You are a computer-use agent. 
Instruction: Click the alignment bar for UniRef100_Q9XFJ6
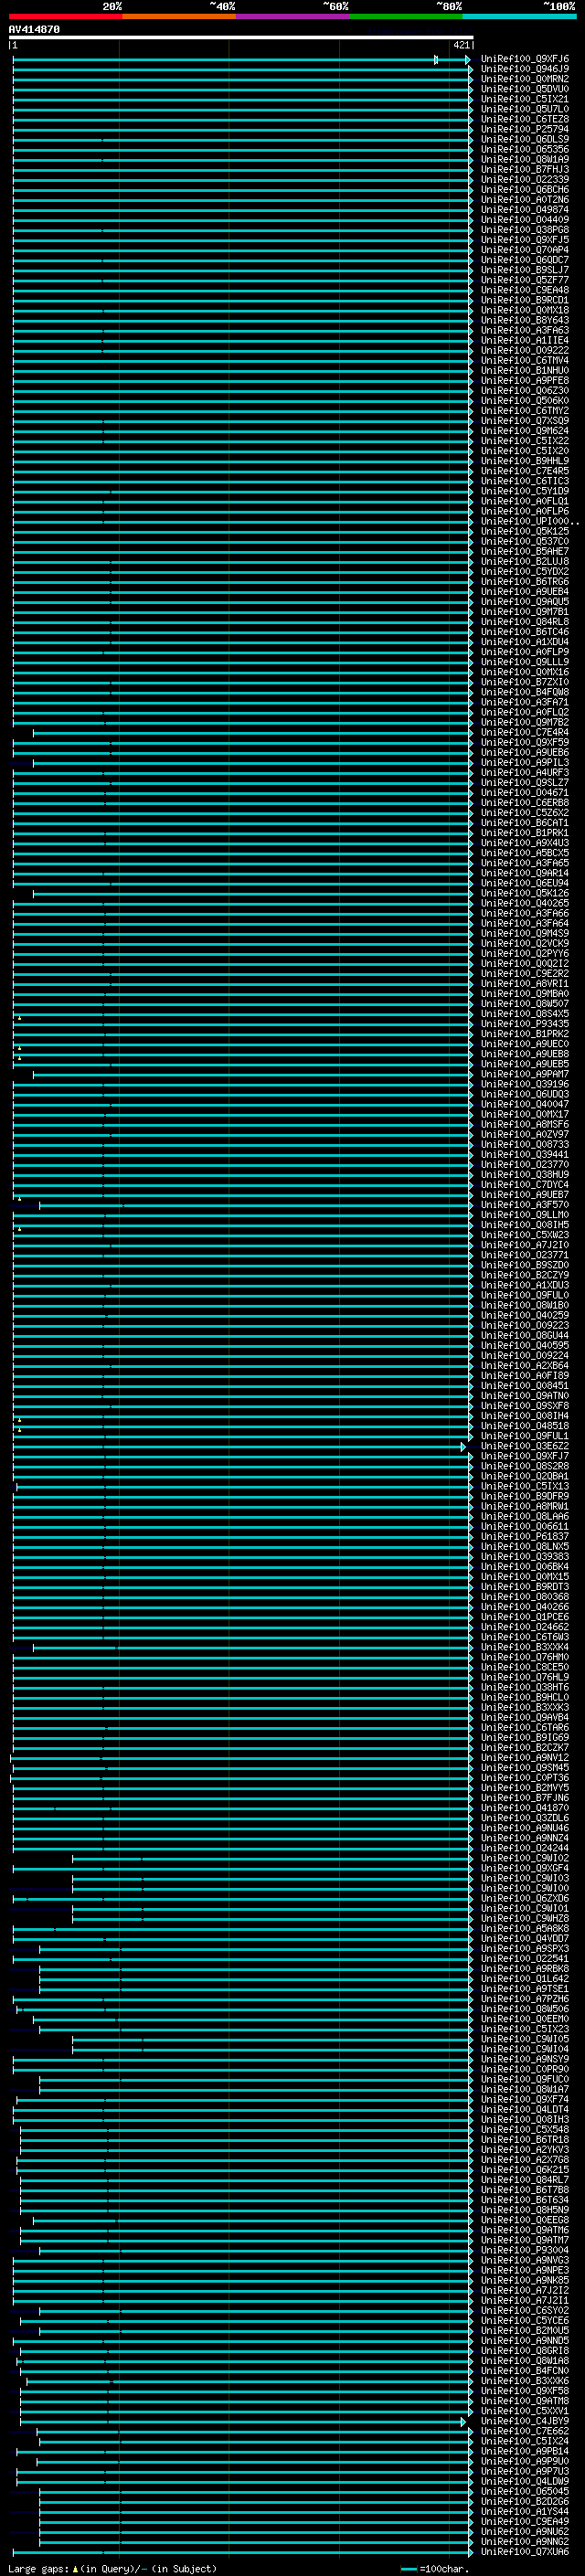click(x=241, y=60)
